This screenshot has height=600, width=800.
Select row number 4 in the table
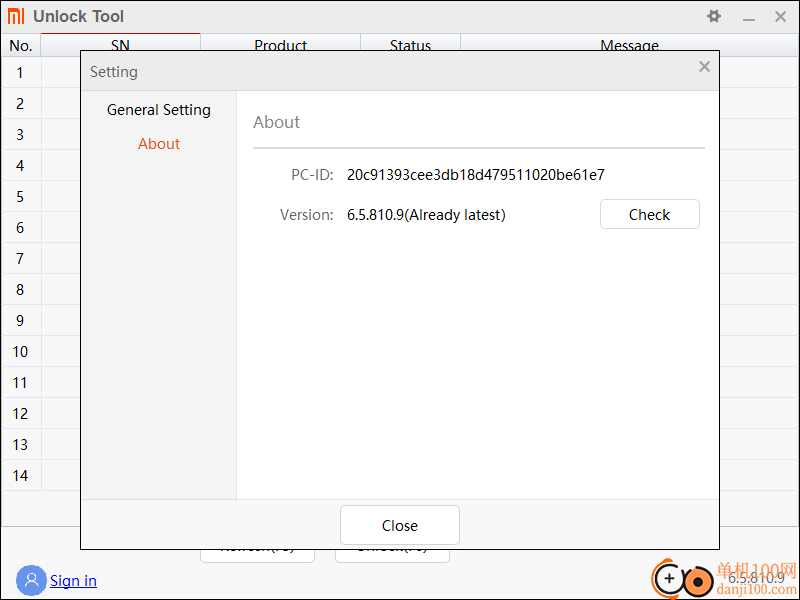pyautogui.click(x=20, y=165)
